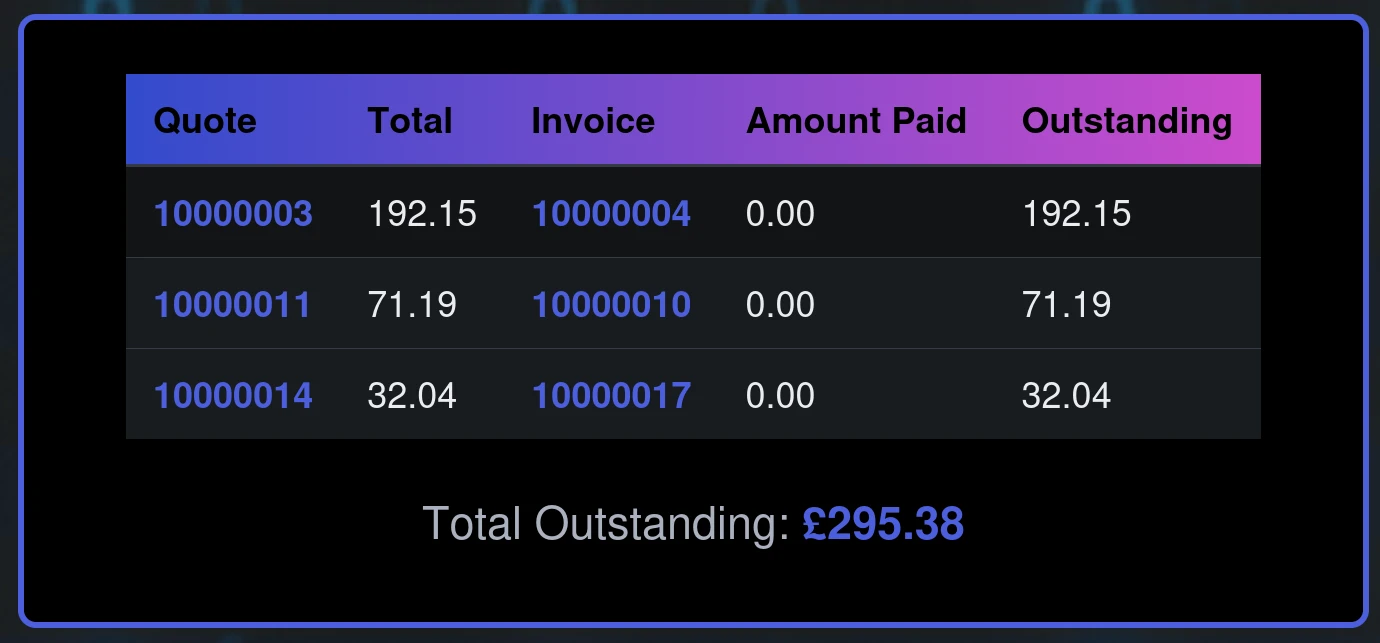Screen dimensions: 1380x643
Task: Select the 32.04 value in Total column
Action: [412, 396]
